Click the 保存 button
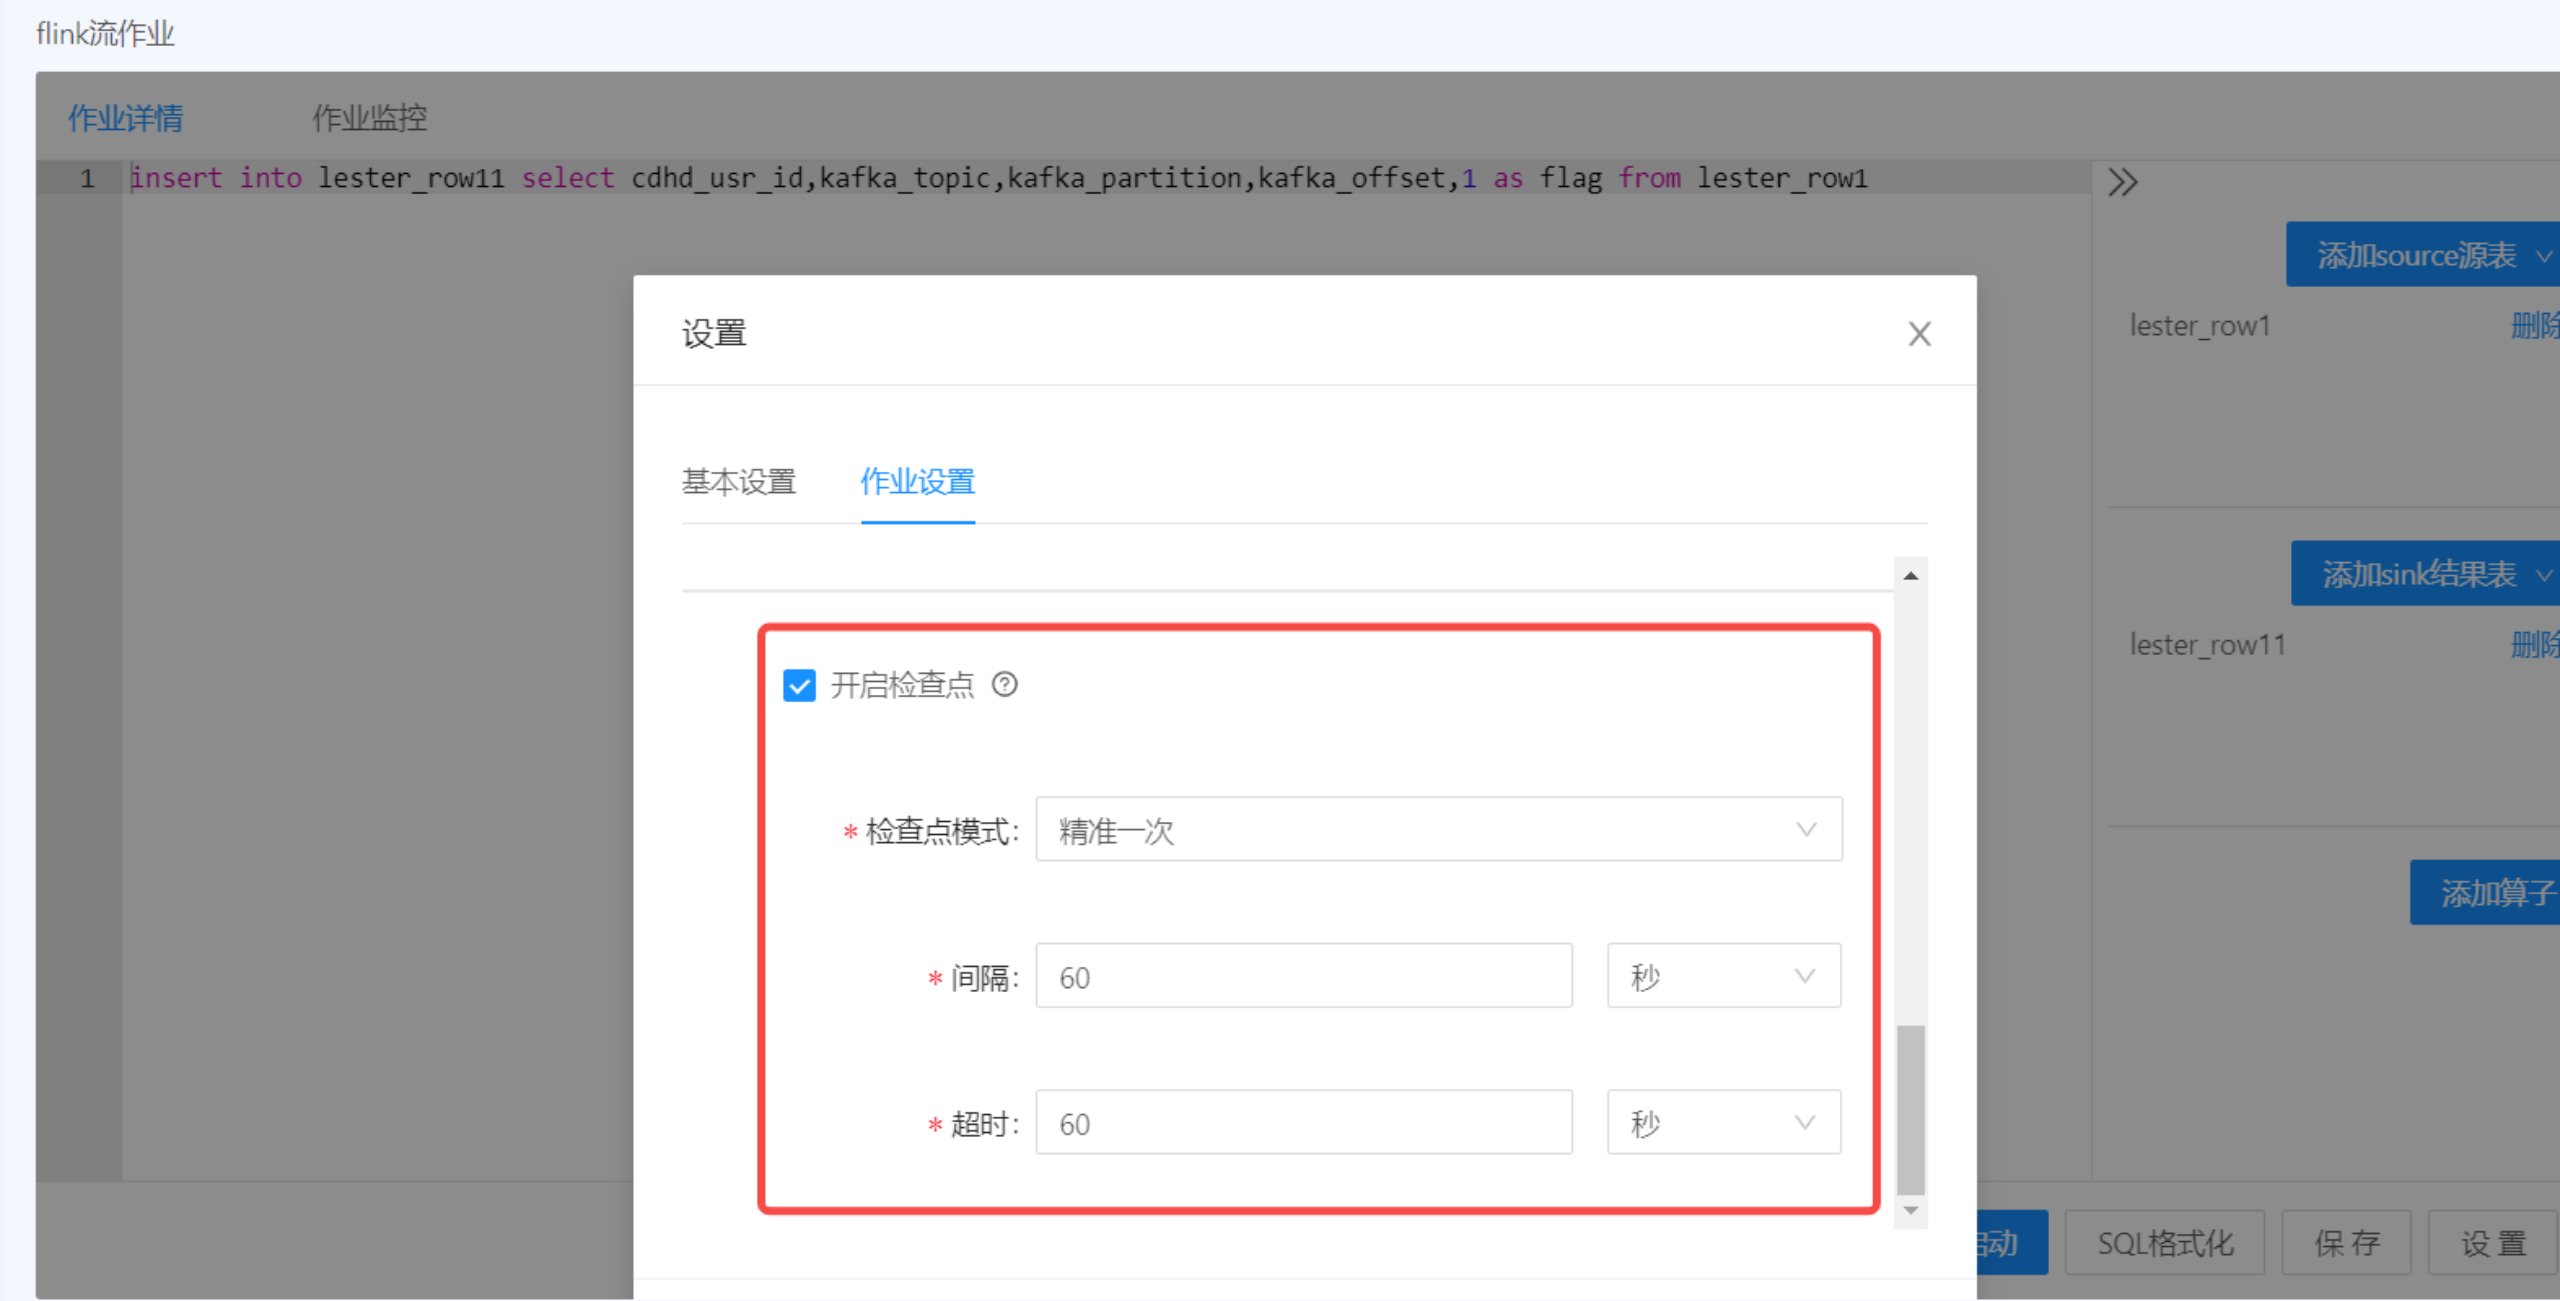This screenshot has height=1301, width=2560. [x=2346, y=1243]
